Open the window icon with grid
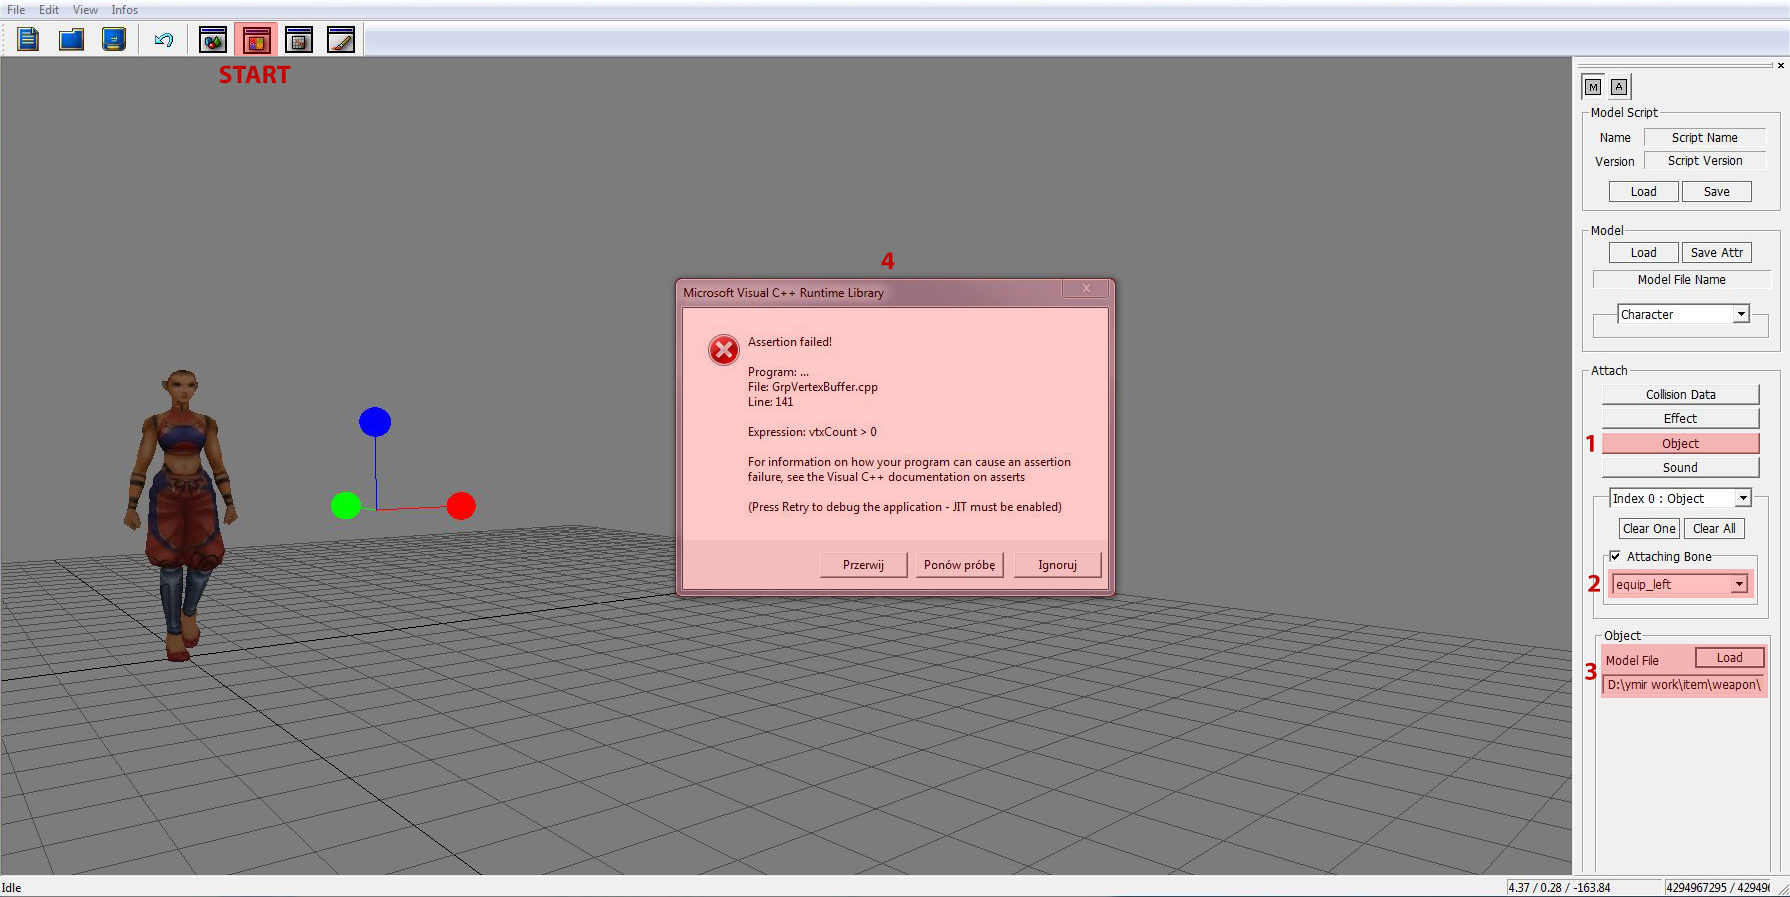The height and width of the screenshot is (897, 1790). point(299,40)
